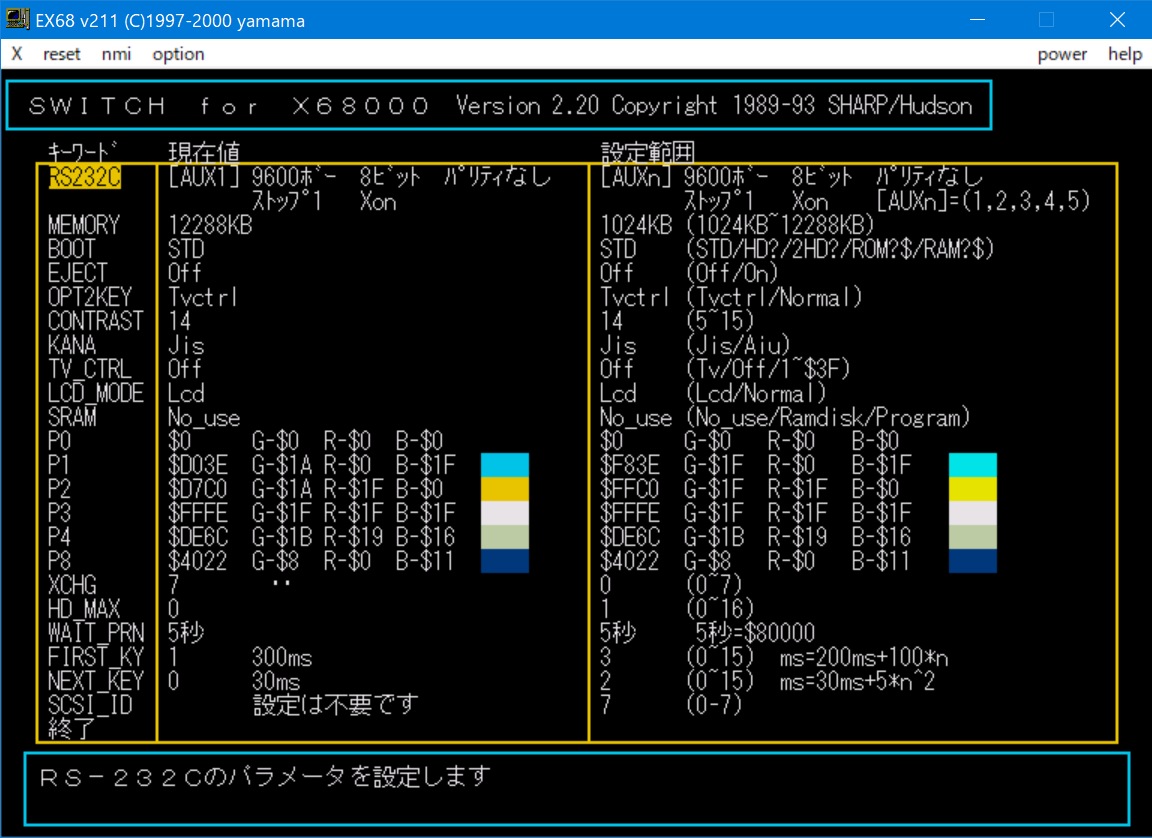Open the option menu
1152x838 pixels.
point(179,54)
